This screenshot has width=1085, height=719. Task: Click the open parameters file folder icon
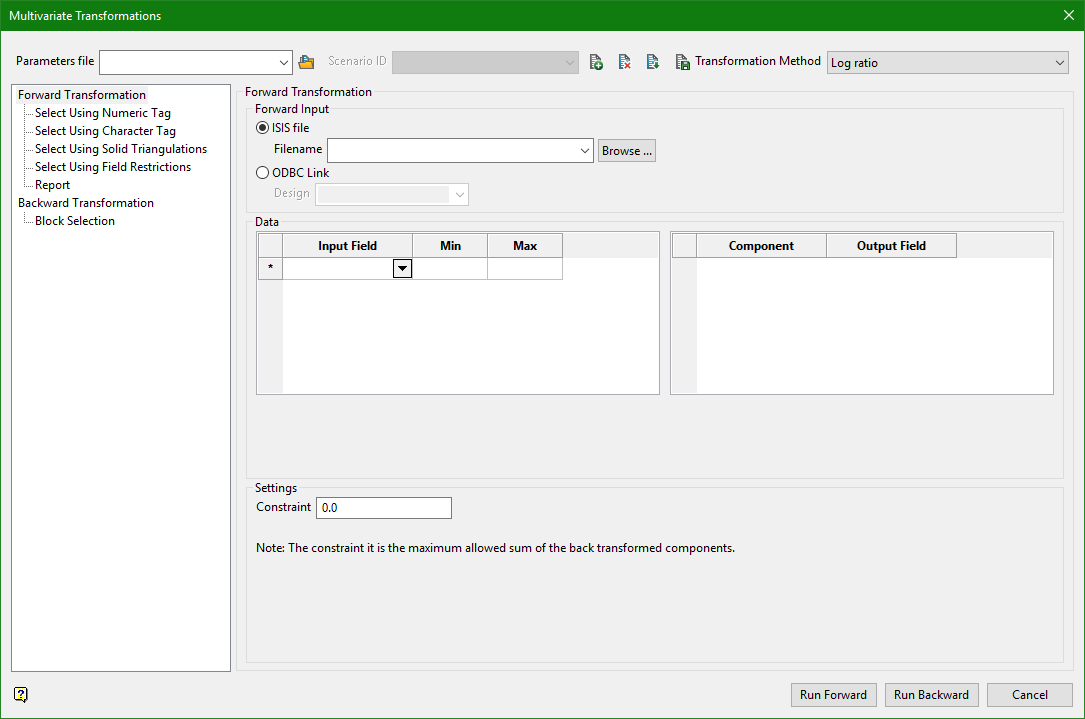306,62
